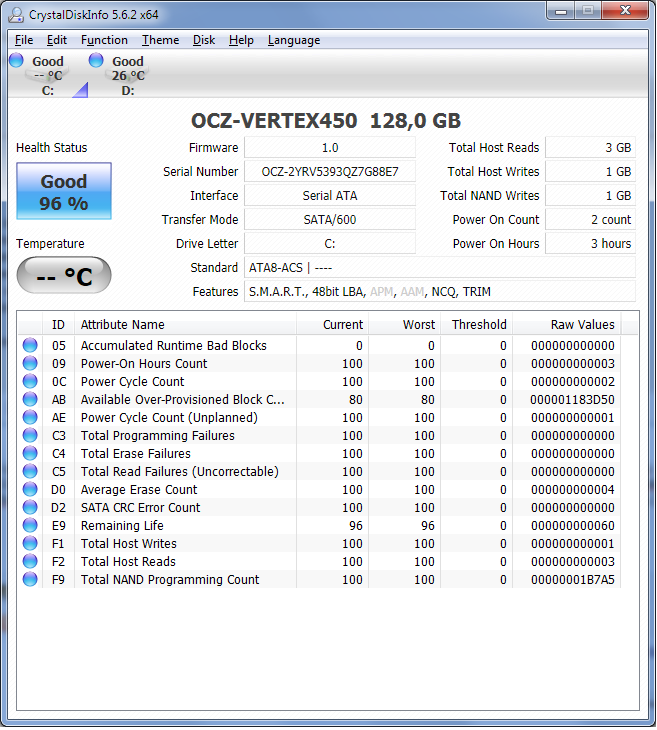Click raw value 000001183D50
The height and width of the screenshot is (730, 657).
[572, 399]
